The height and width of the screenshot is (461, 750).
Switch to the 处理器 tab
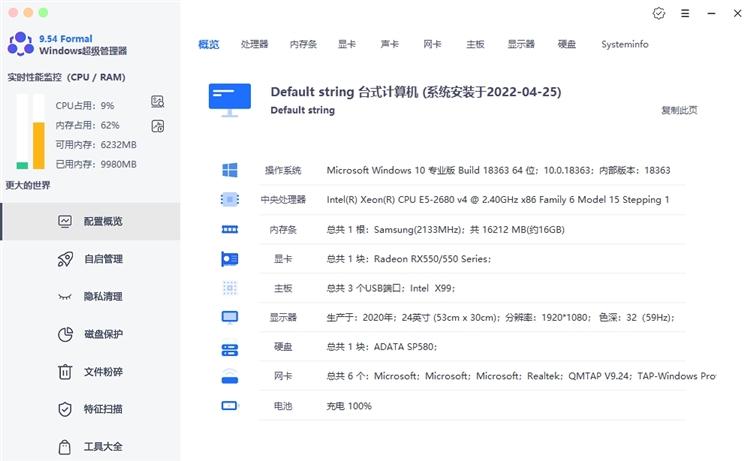254,44
